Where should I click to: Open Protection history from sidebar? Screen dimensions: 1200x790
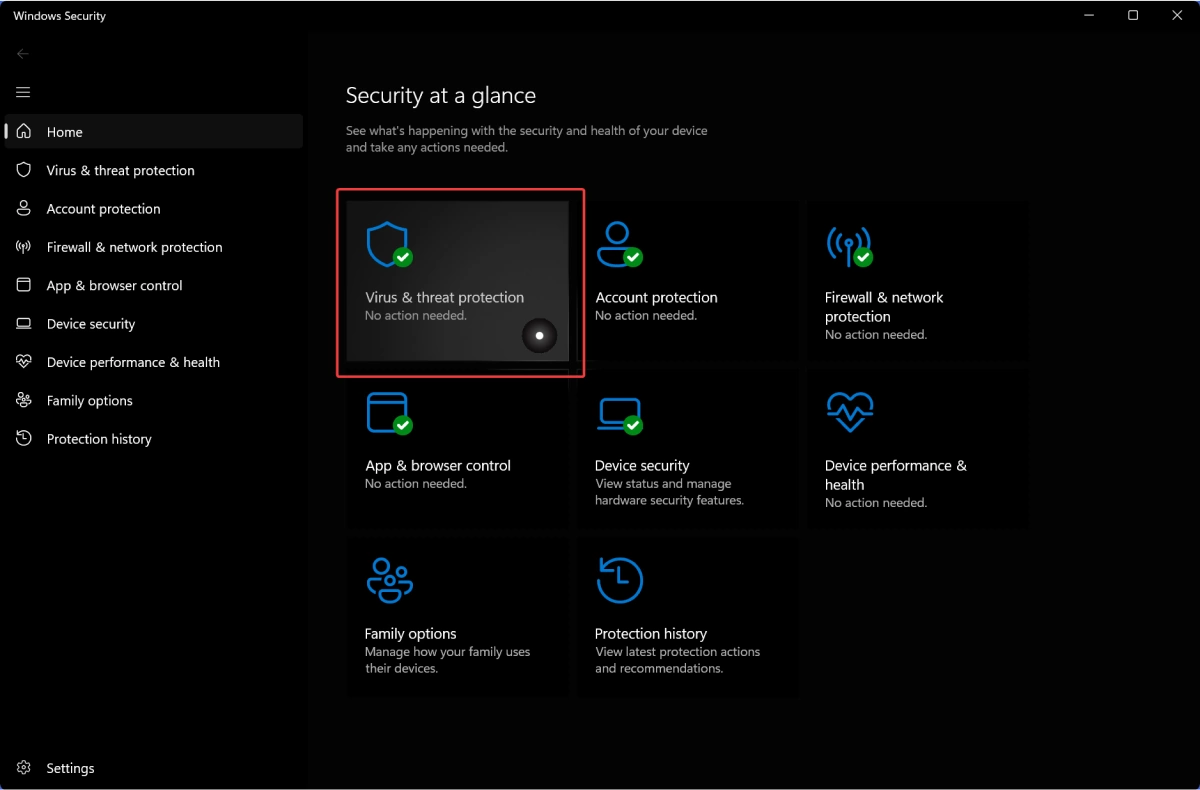coord(154,438)
